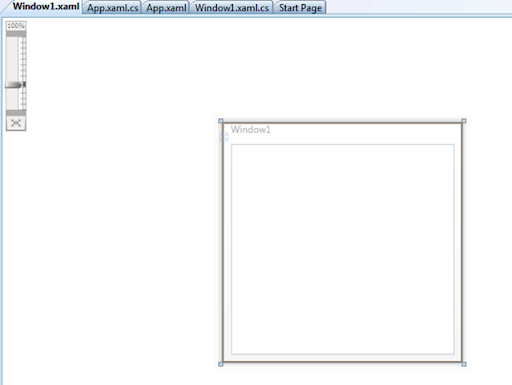Go to the Start Page tab
The height and width of the screenshot is (385, 512).
(300, 8)
